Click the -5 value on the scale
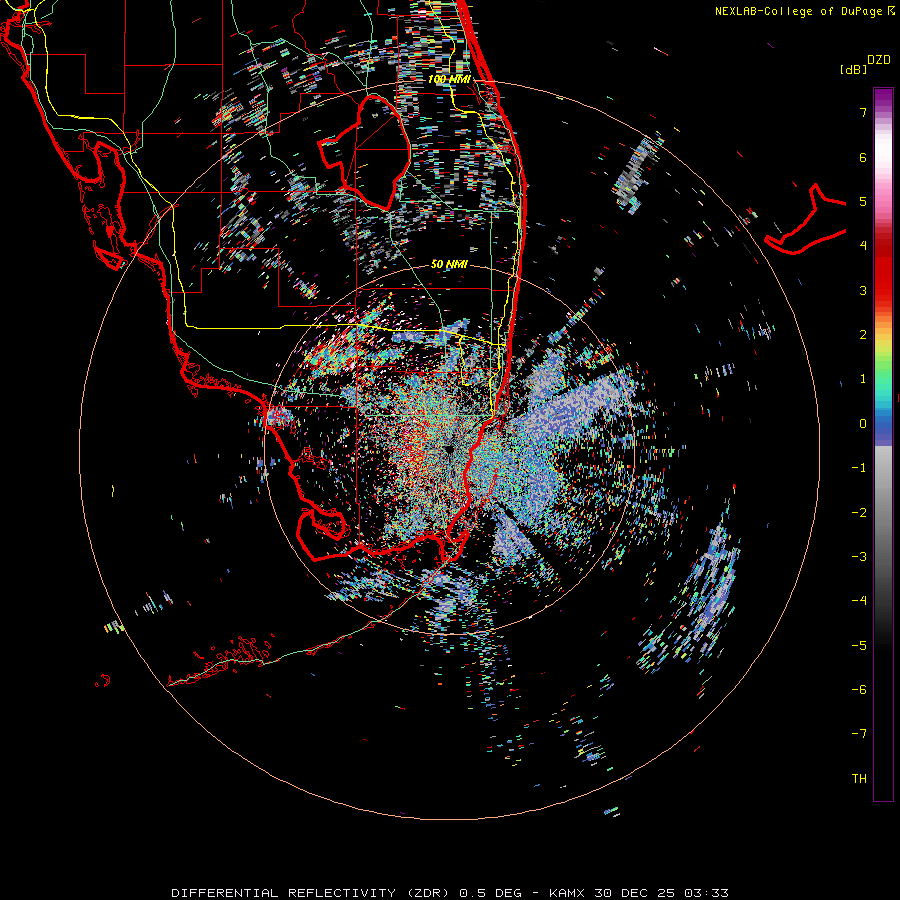Viewport: 900px width, 900px height. (859, 645)
